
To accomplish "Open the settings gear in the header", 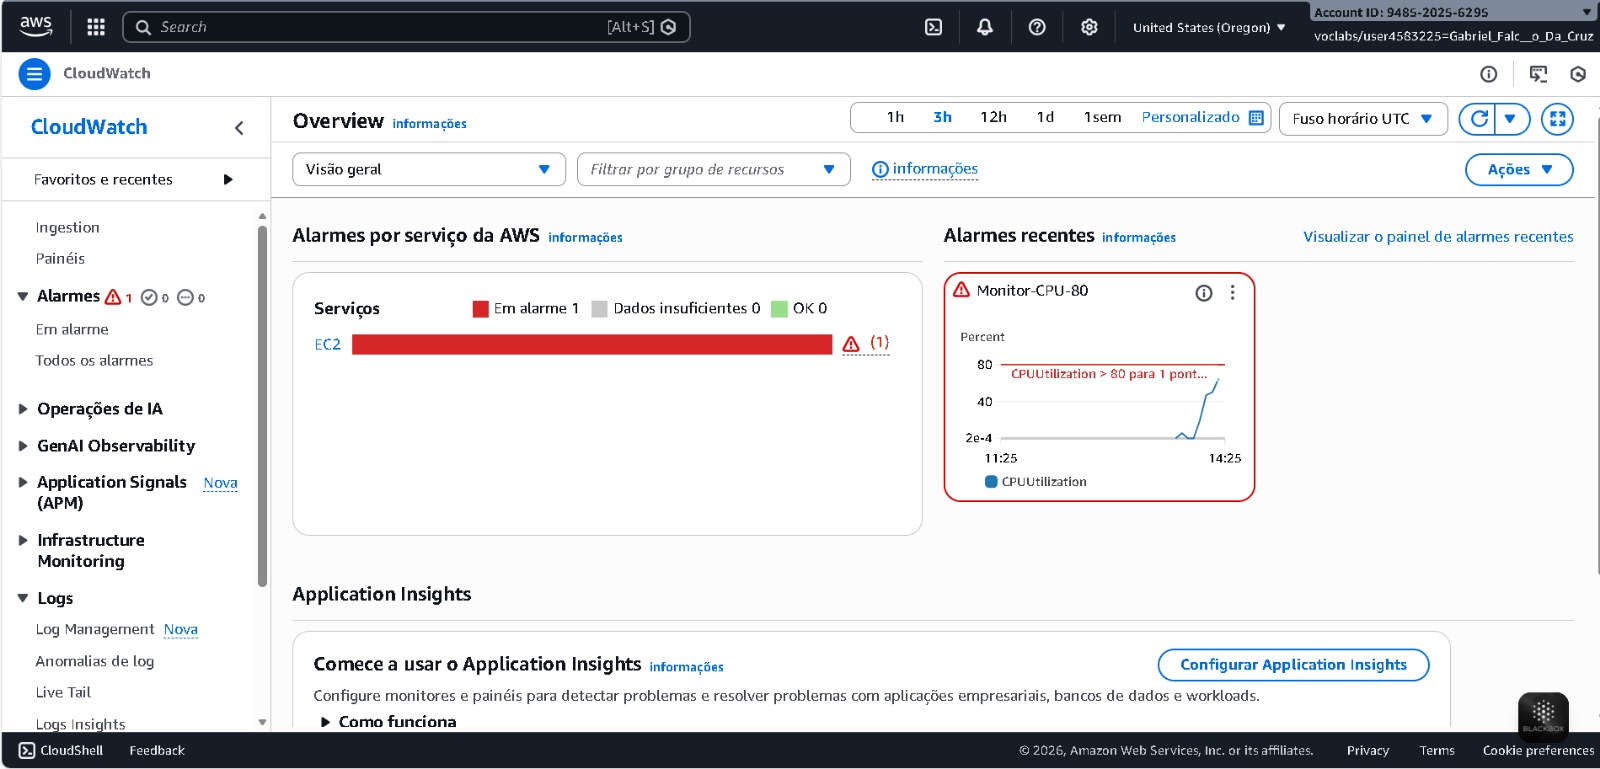I will [1089, 27].
